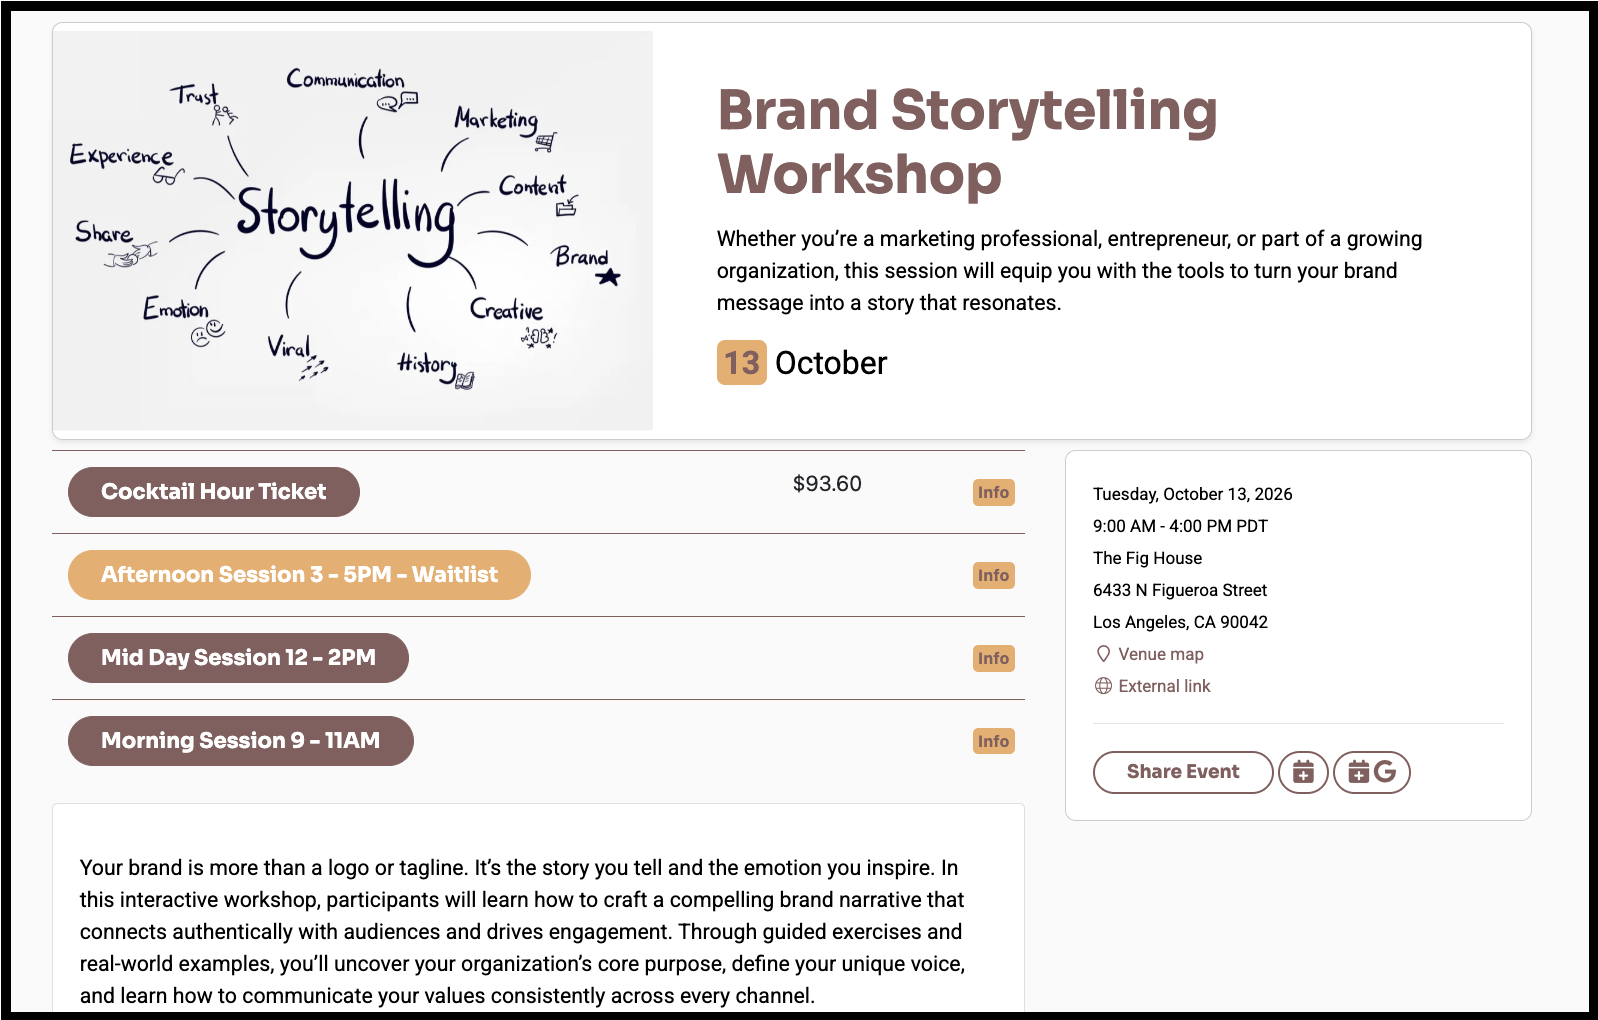Click the globe icon beside External link
1598x1020 pixels.
[x=1103, y=686]
